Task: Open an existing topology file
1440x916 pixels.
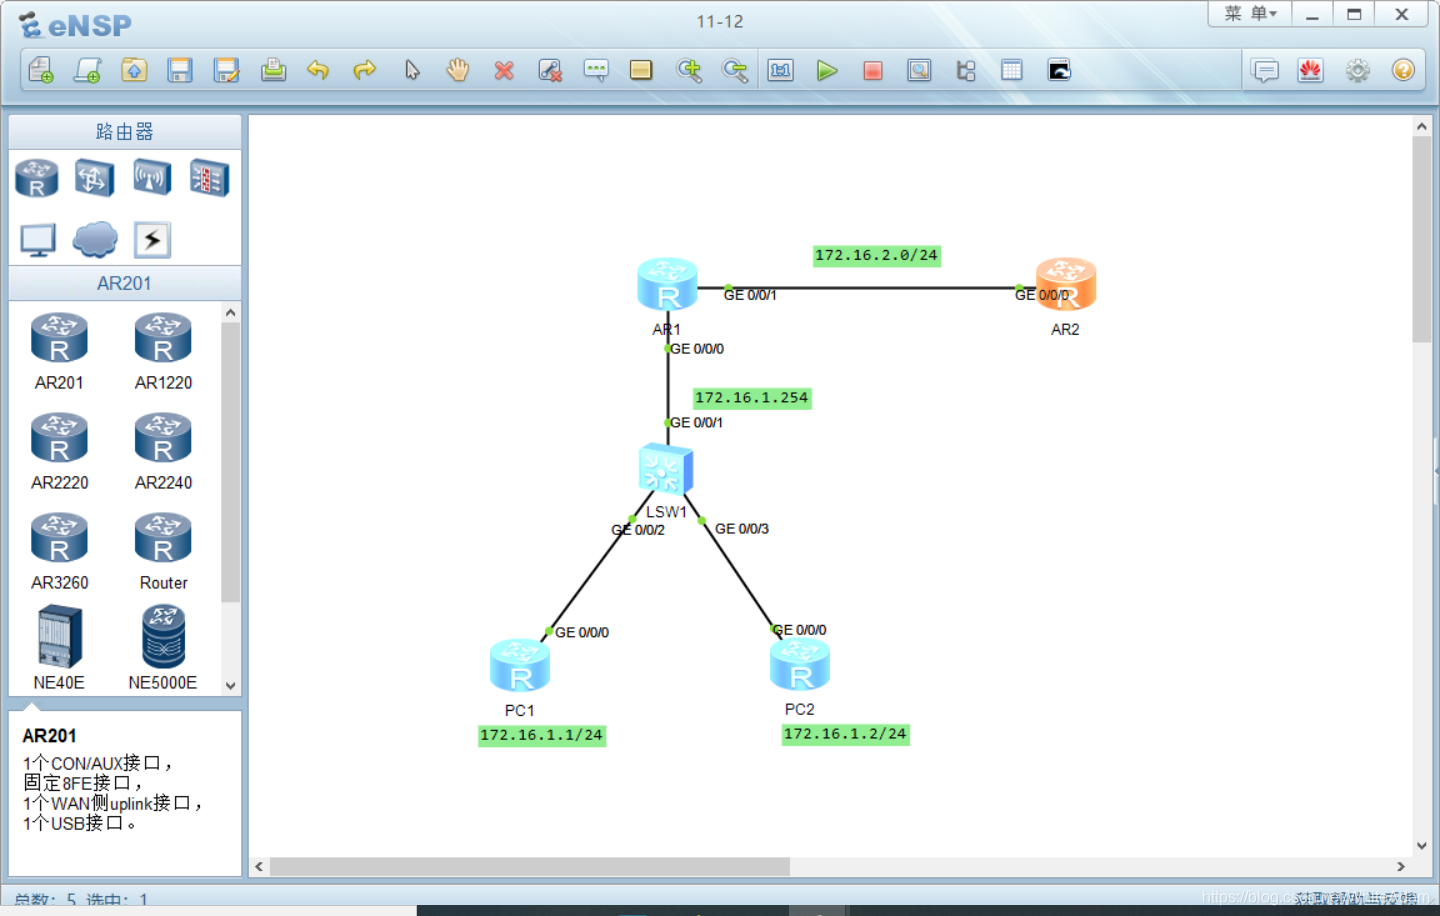Action: [x=134, y=70]
